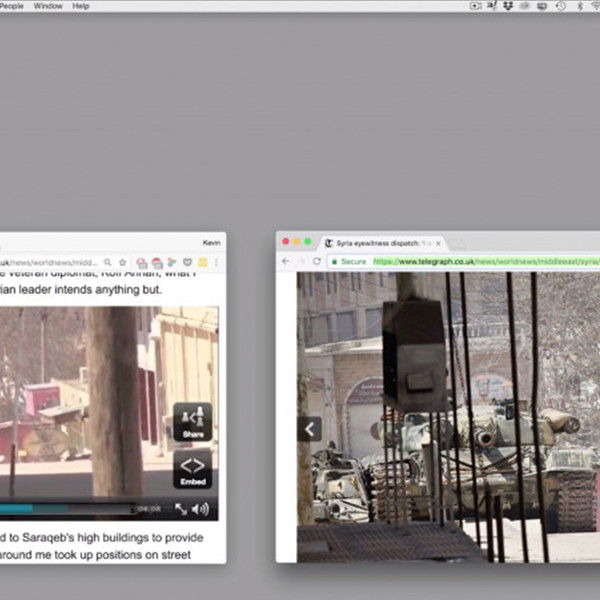Click the yellow extension icon in the left toolbar
The width and height of the screenshot is (600, 600).
202,262
